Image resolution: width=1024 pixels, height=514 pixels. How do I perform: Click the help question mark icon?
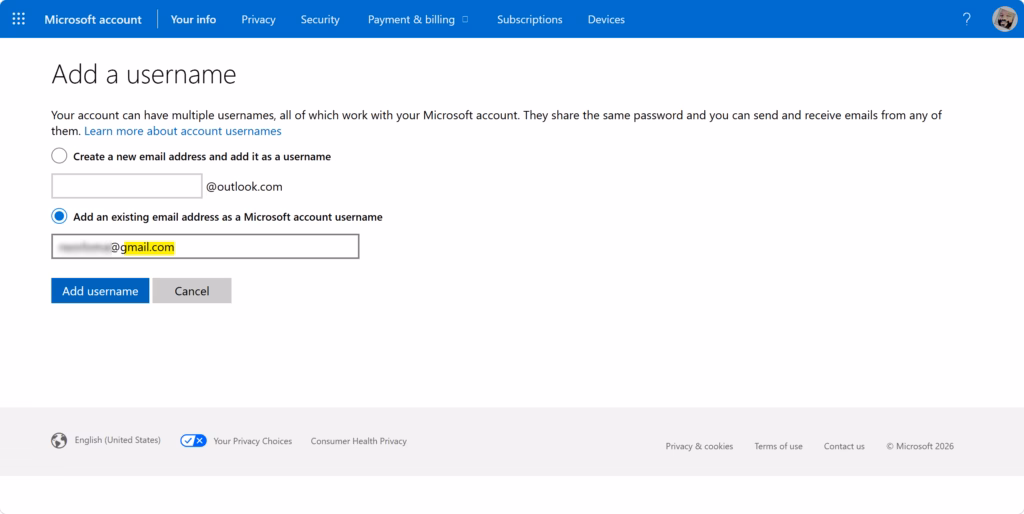[967, 19]
